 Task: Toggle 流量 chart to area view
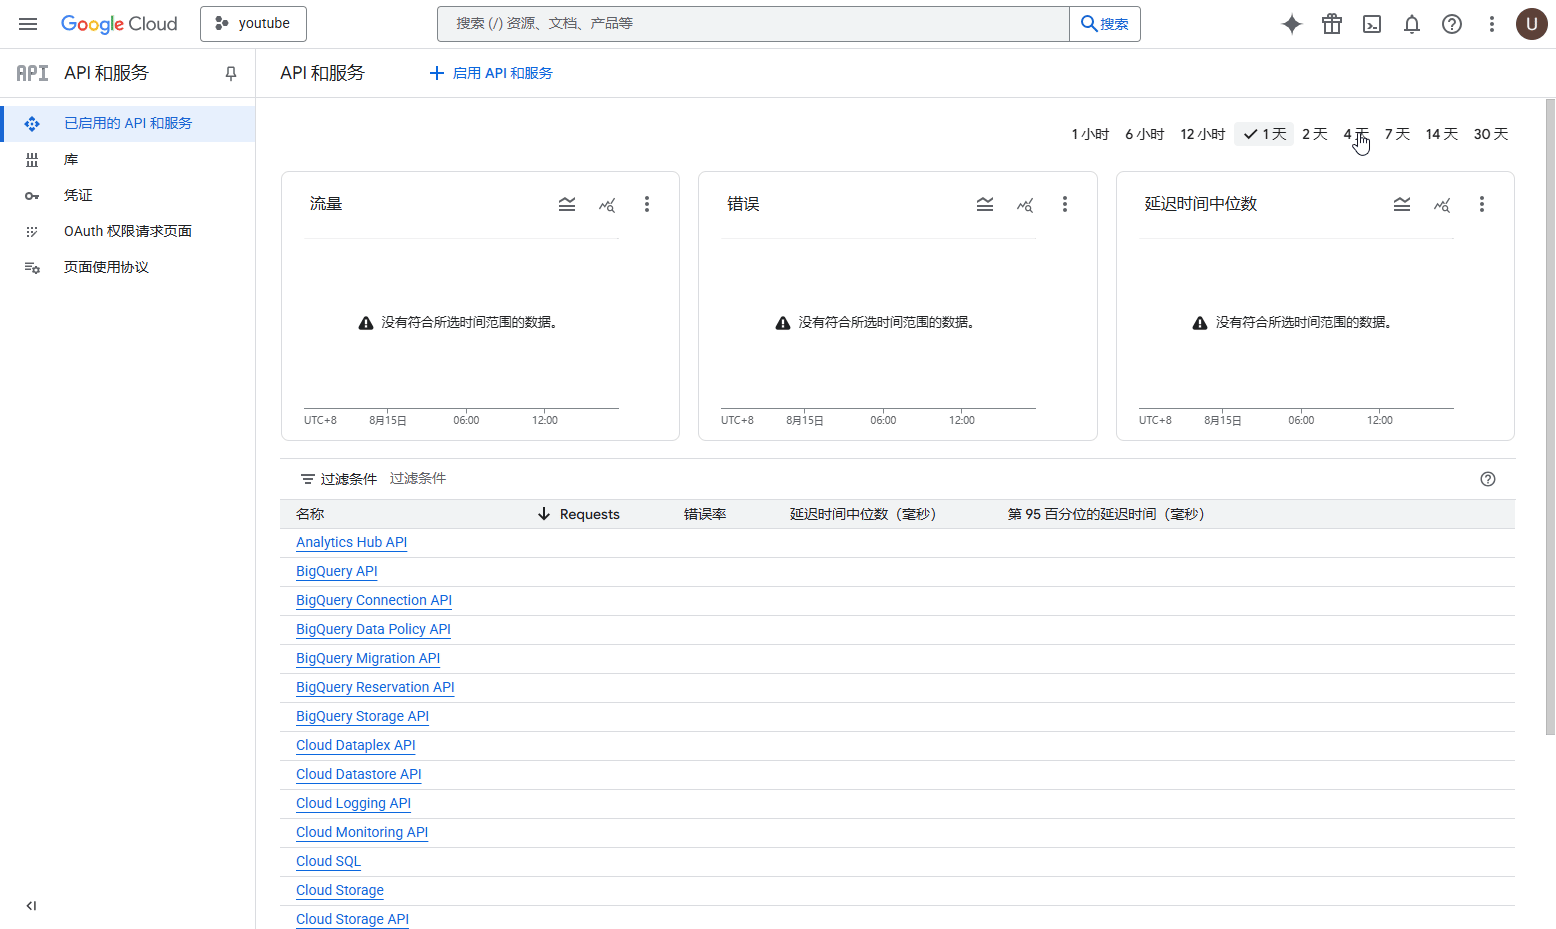click(567, 204)
